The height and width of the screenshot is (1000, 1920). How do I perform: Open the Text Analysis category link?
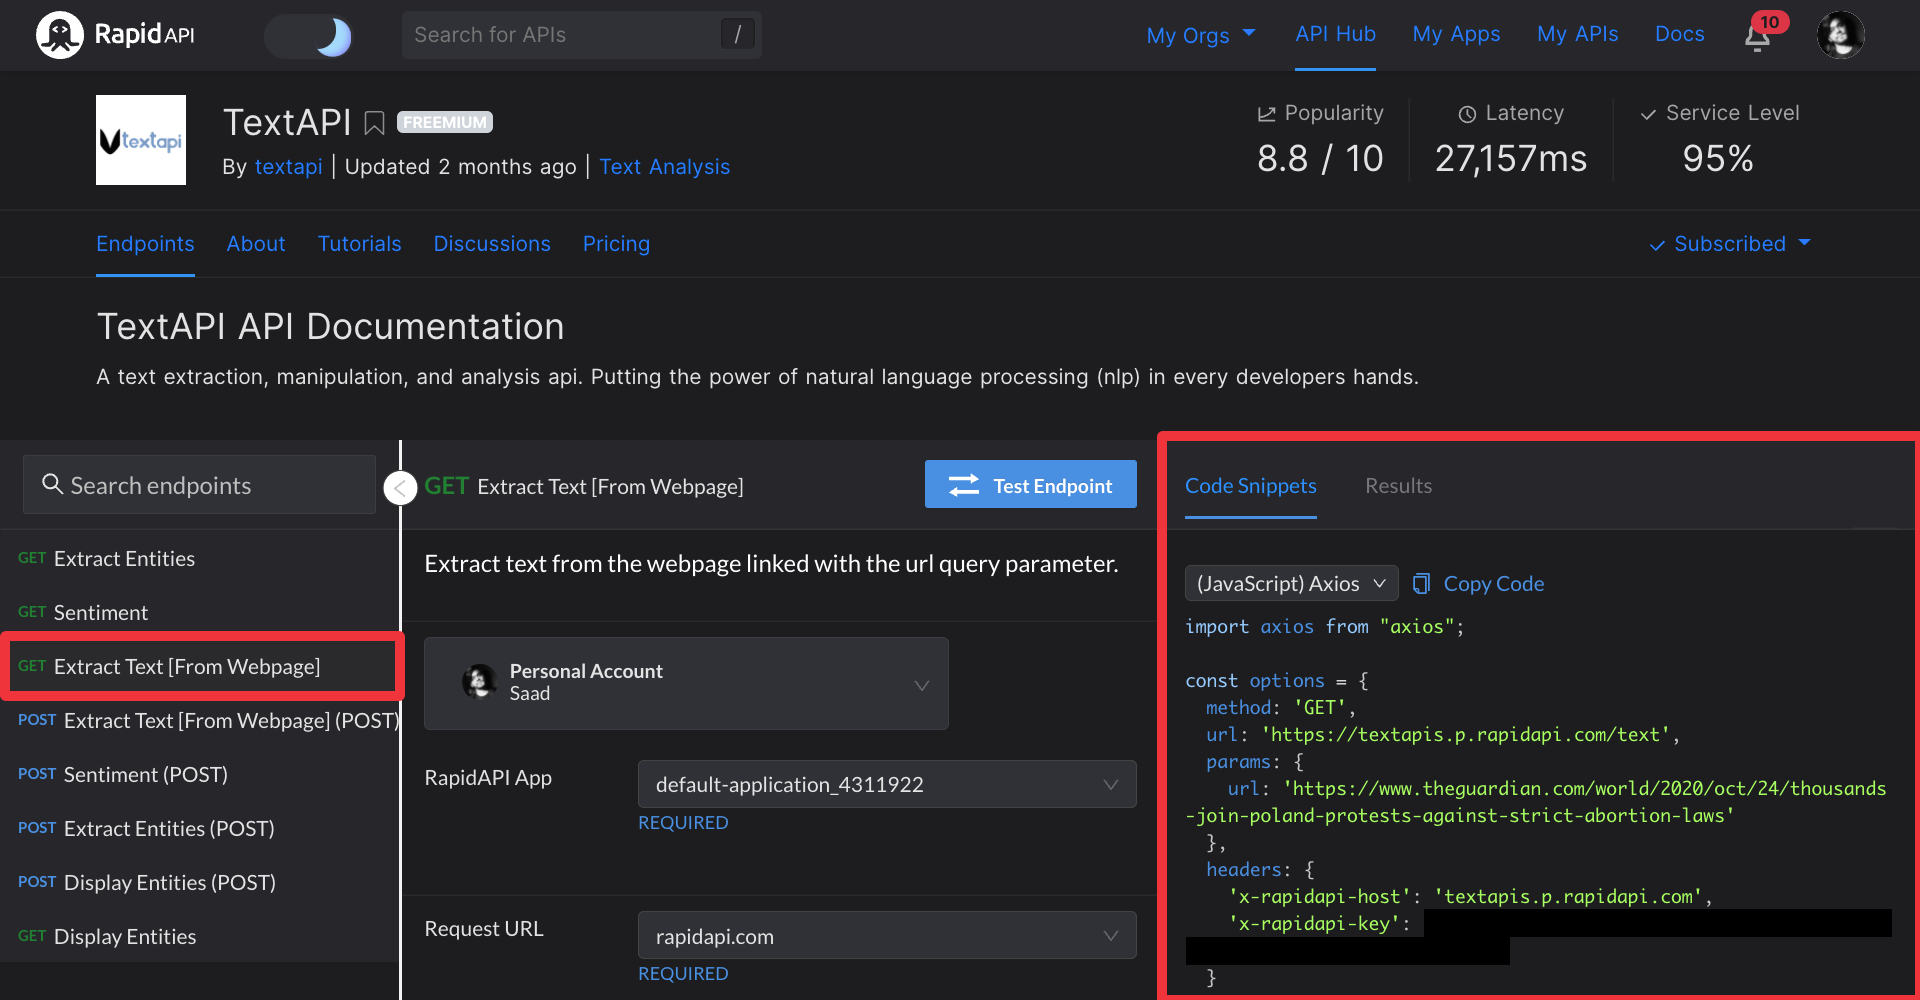tap(664, 167)
